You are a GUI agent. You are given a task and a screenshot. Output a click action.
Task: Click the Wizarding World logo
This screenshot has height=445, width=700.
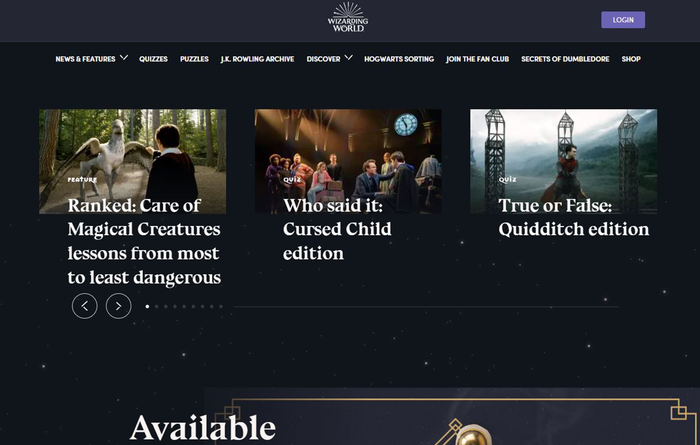pyautogui.click(x=348, y=17)
